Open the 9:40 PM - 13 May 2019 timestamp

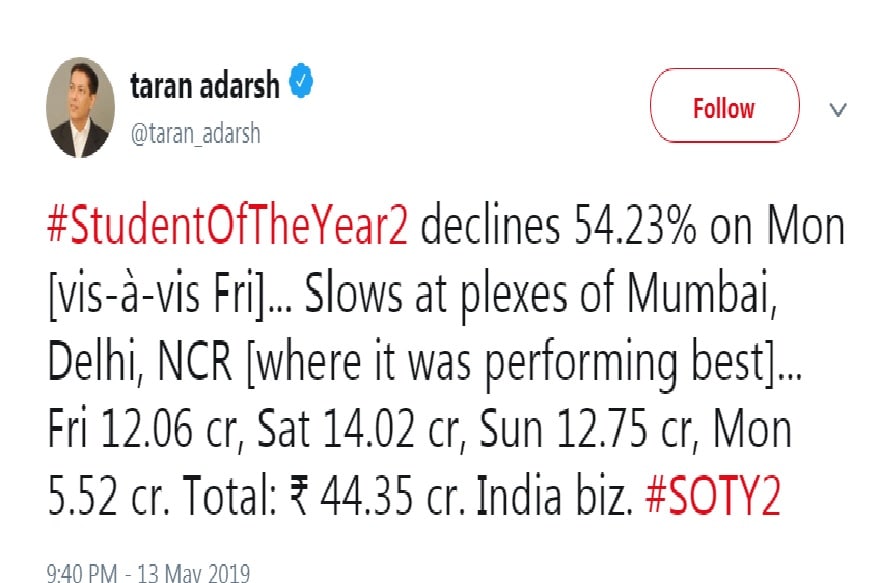click(148, 573)
